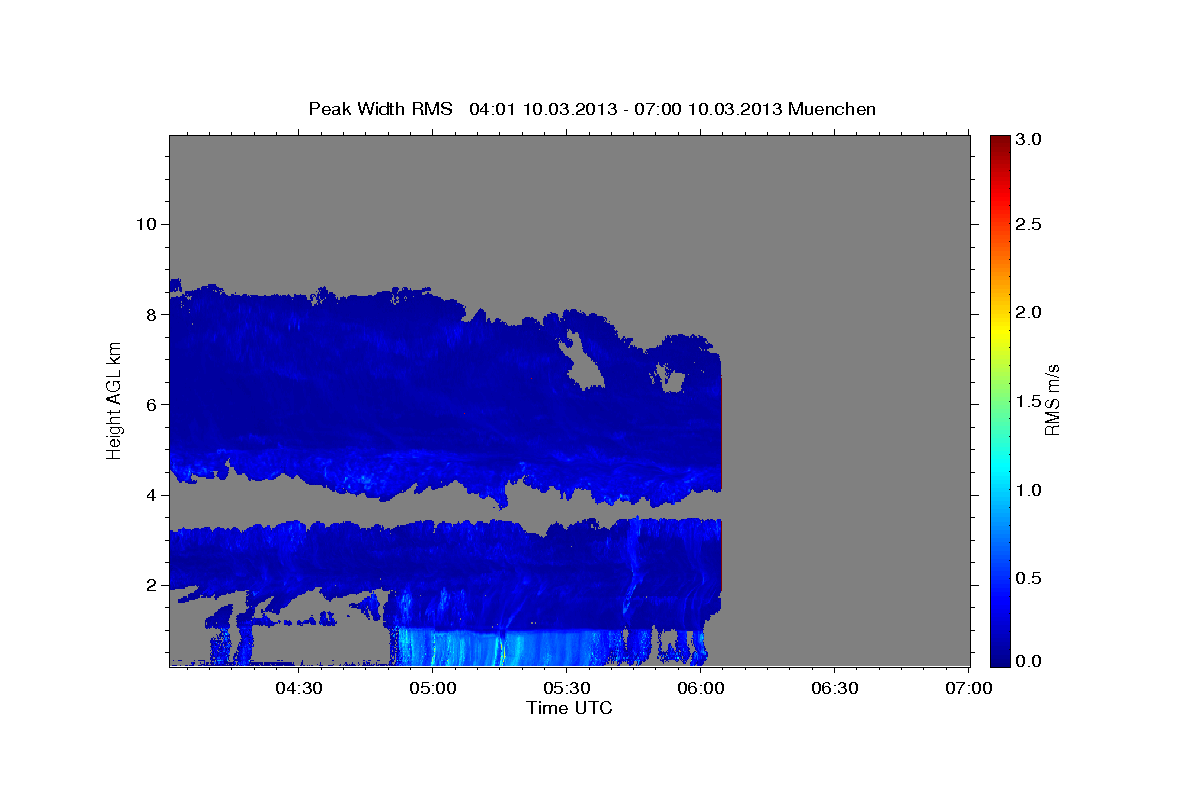Click the 'Height AGL km' axis label
The height and width of the screenshot is (800, 1200).
(x=115, y=400)
